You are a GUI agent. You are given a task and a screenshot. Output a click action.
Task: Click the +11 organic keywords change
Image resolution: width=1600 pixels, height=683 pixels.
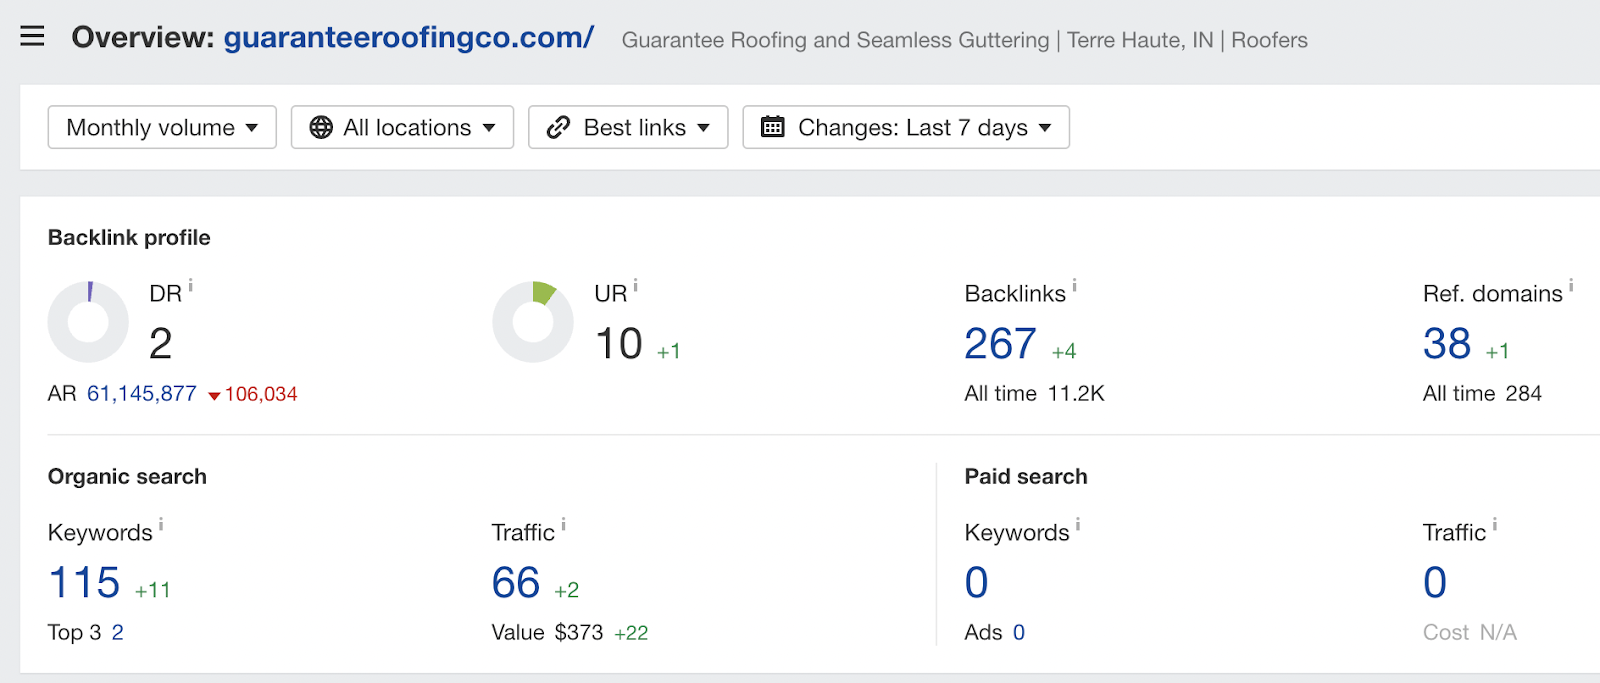point(153,591)
